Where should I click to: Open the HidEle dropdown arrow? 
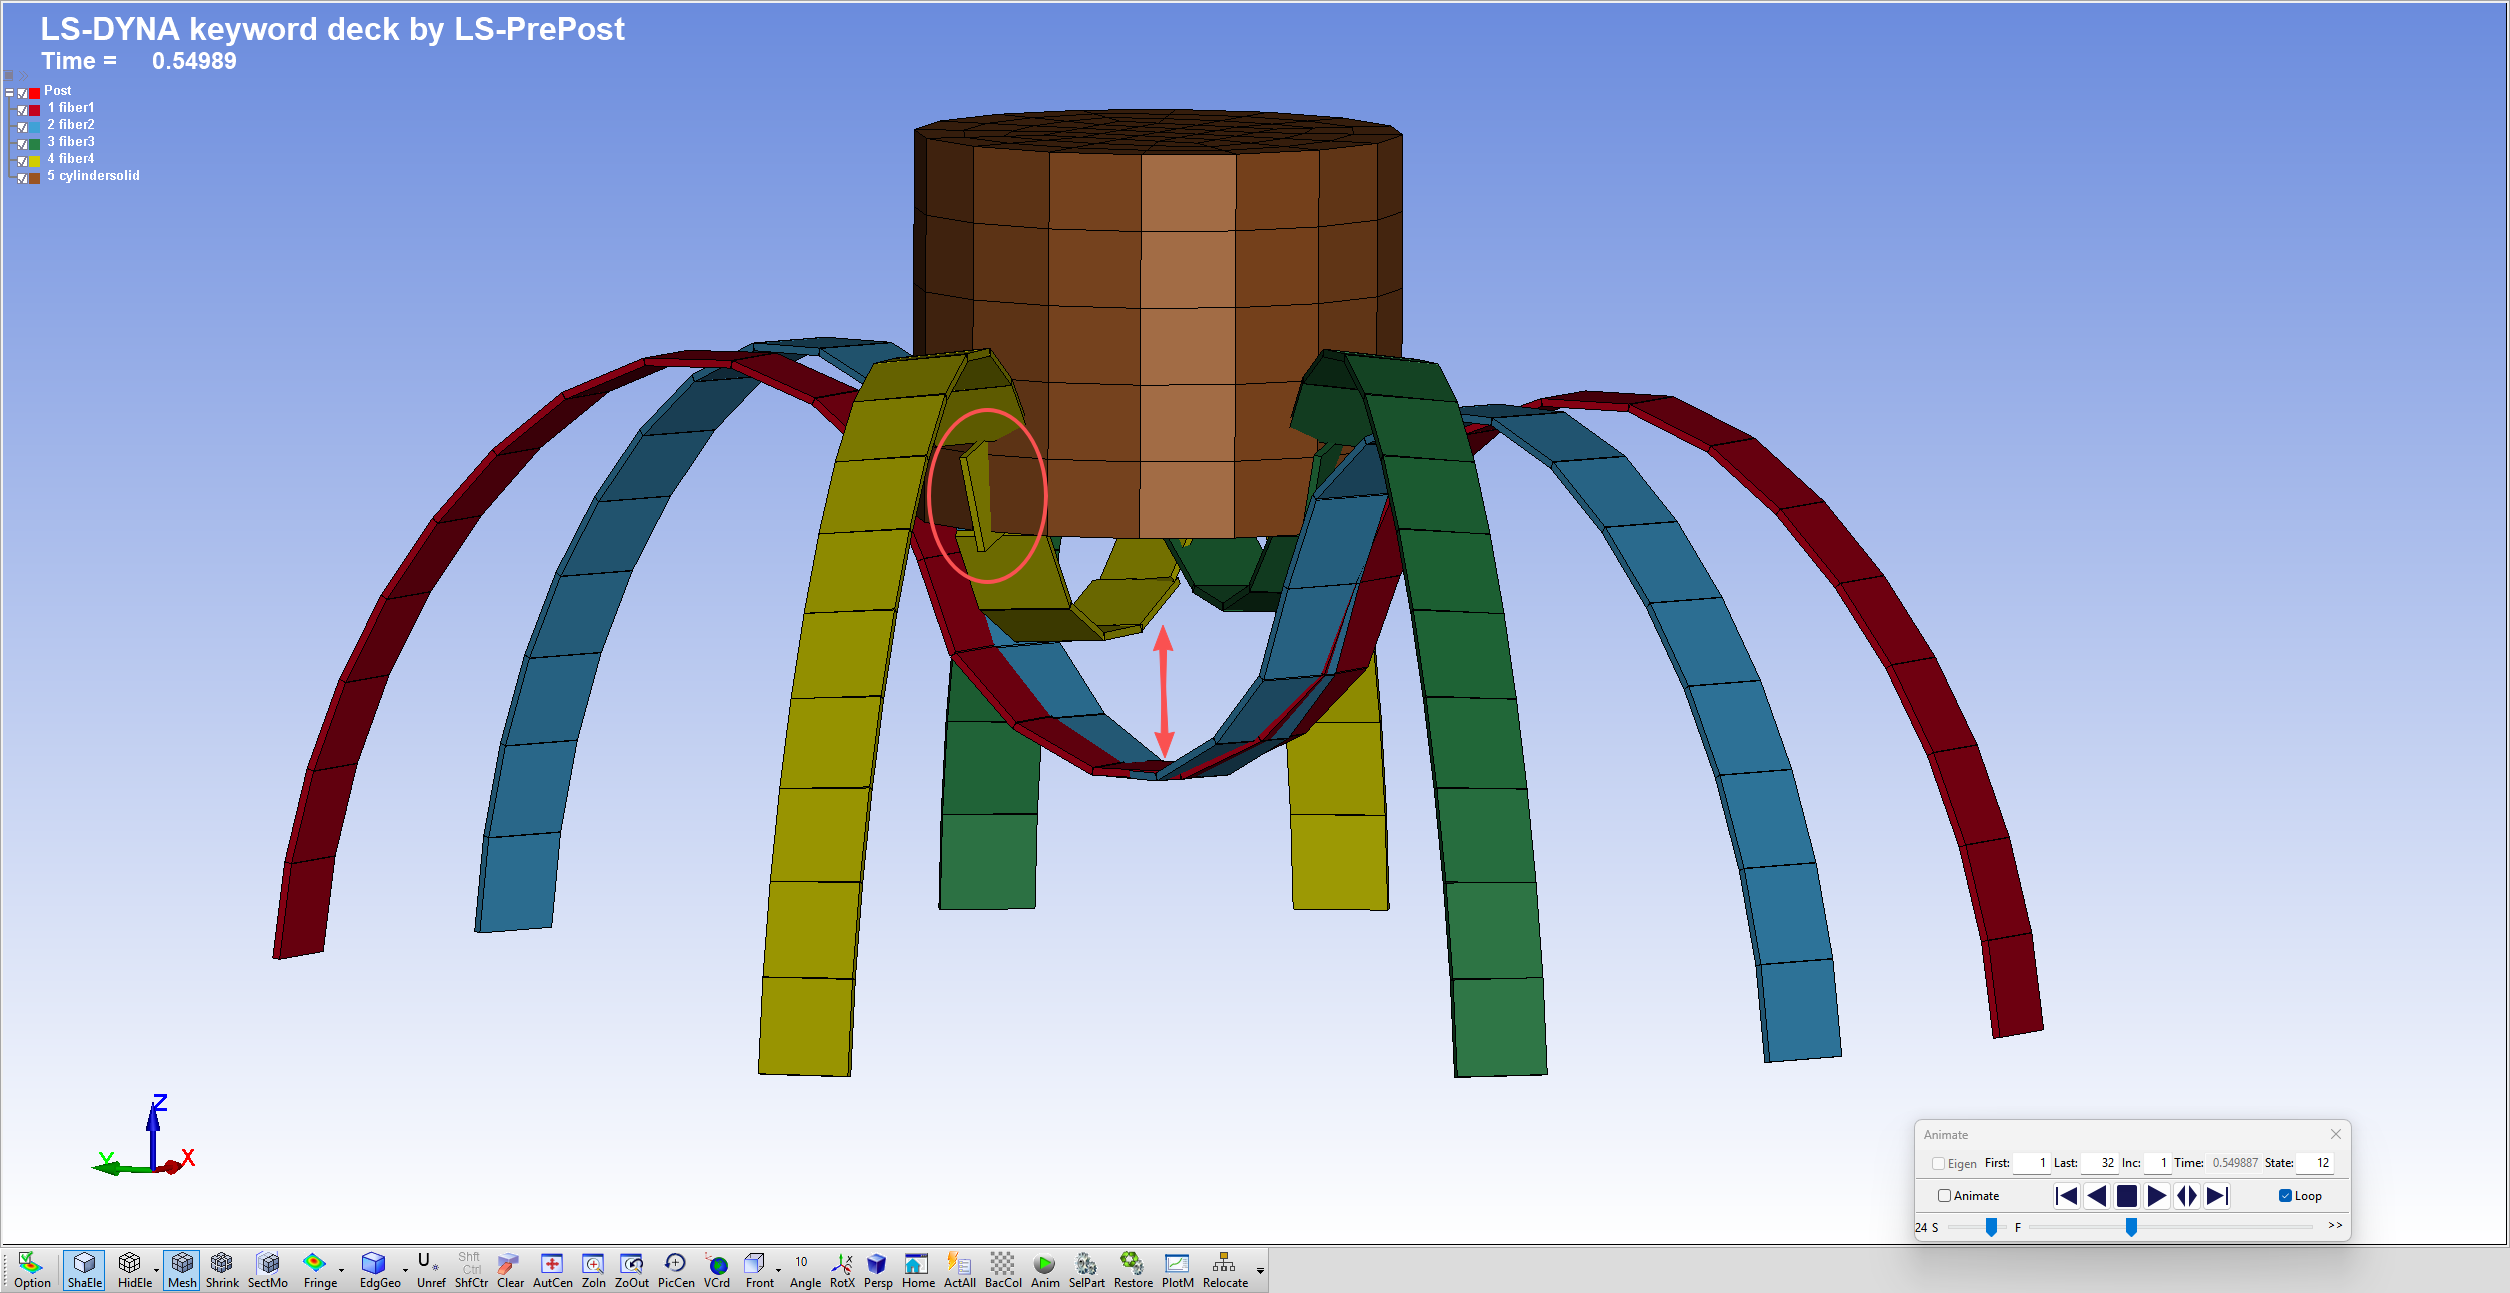[157, 1270]
